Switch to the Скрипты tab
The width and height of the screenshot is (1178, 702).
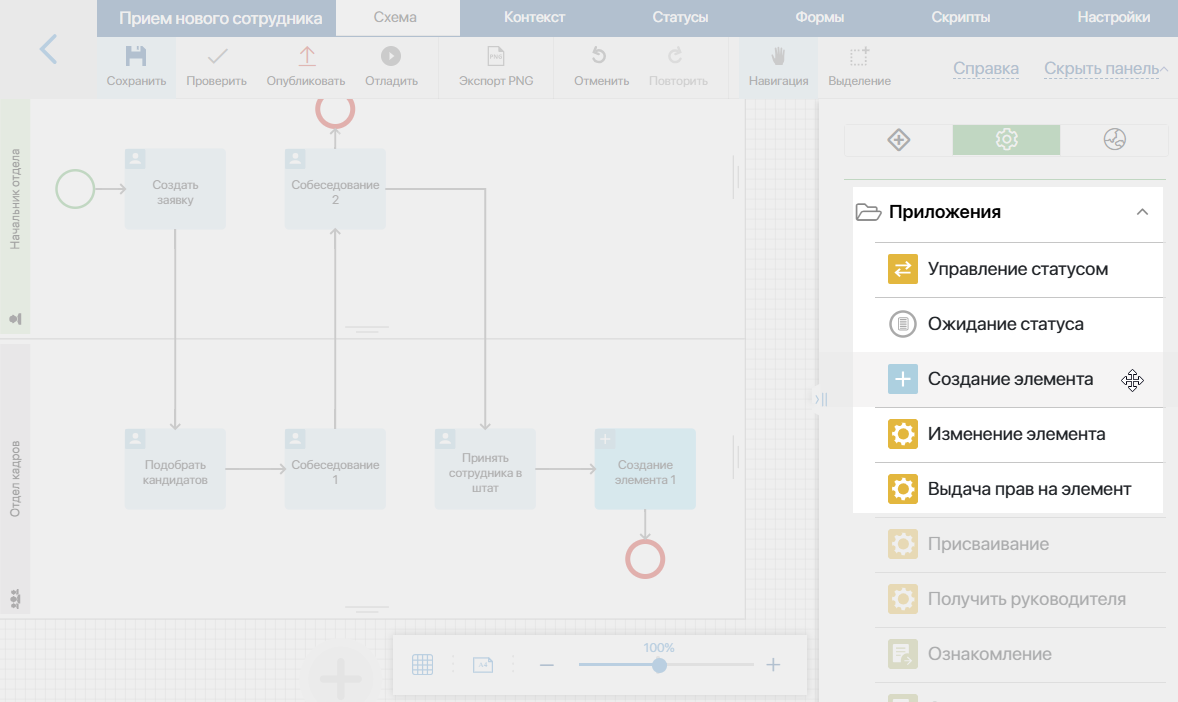tap(960, 17)
